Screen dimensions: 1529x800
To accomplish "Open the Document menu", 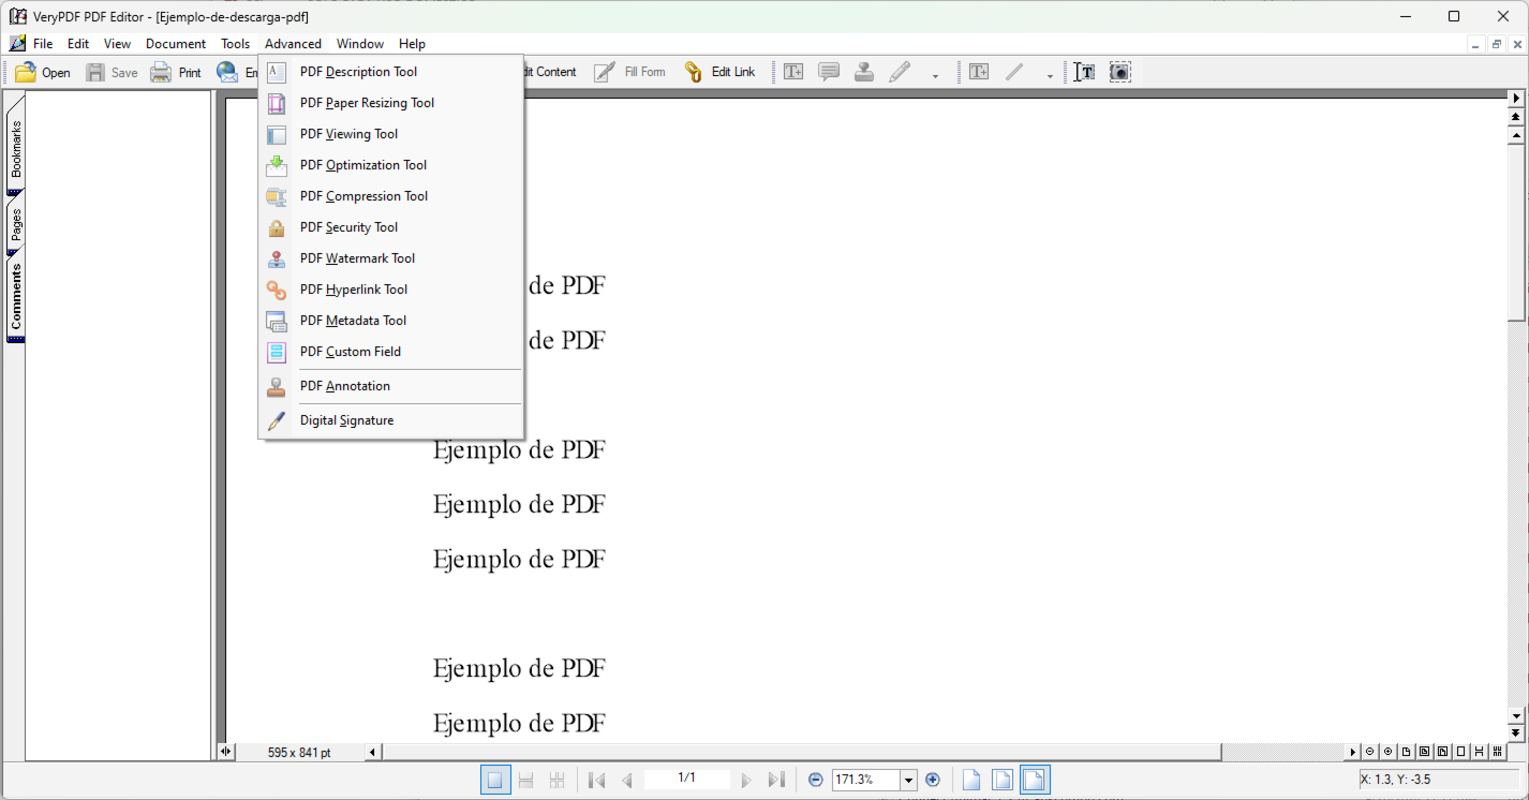I will coord(175,44).
